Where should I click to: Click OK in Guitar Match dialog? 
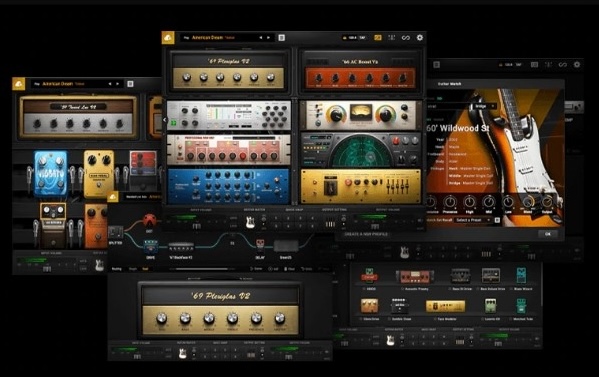[548, 234]
